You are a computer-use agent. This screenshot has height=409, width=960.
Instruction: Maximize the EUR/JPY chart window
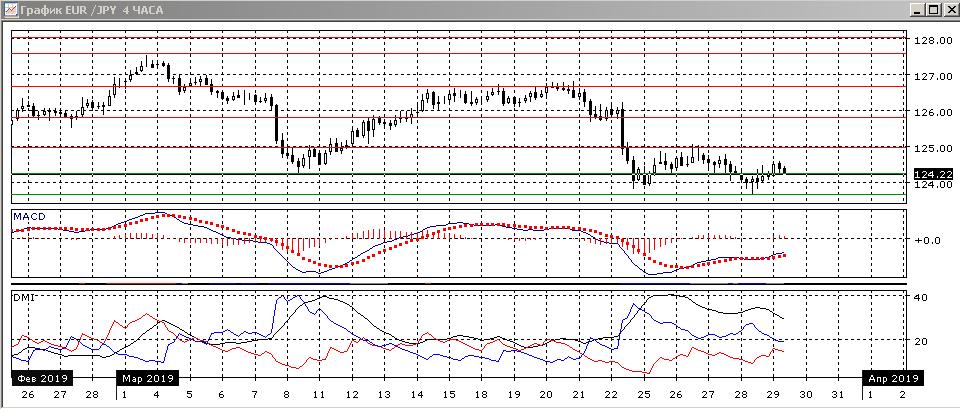click(x=932, y=9)
